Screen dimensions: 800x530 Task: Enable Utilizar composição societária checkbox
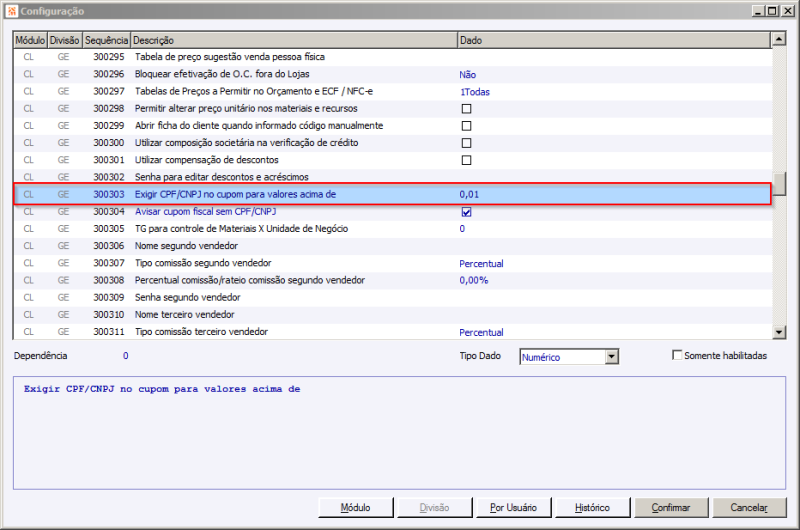(x=466, y=143)
